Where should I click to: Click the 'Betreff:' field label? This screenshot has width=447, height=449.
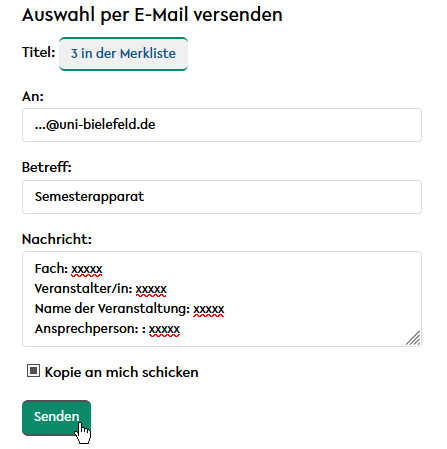tap(47, 167)
